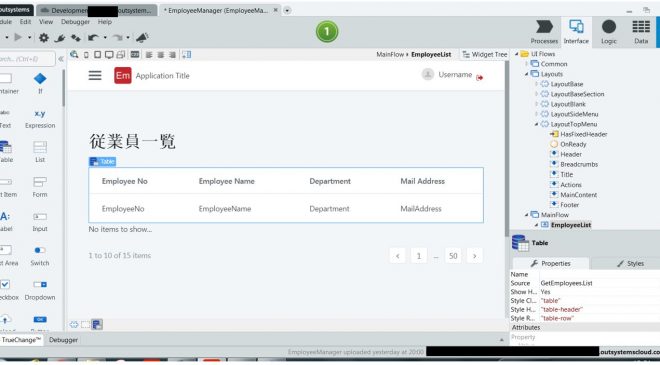Open the Processes layer tab

pos(544,32)
